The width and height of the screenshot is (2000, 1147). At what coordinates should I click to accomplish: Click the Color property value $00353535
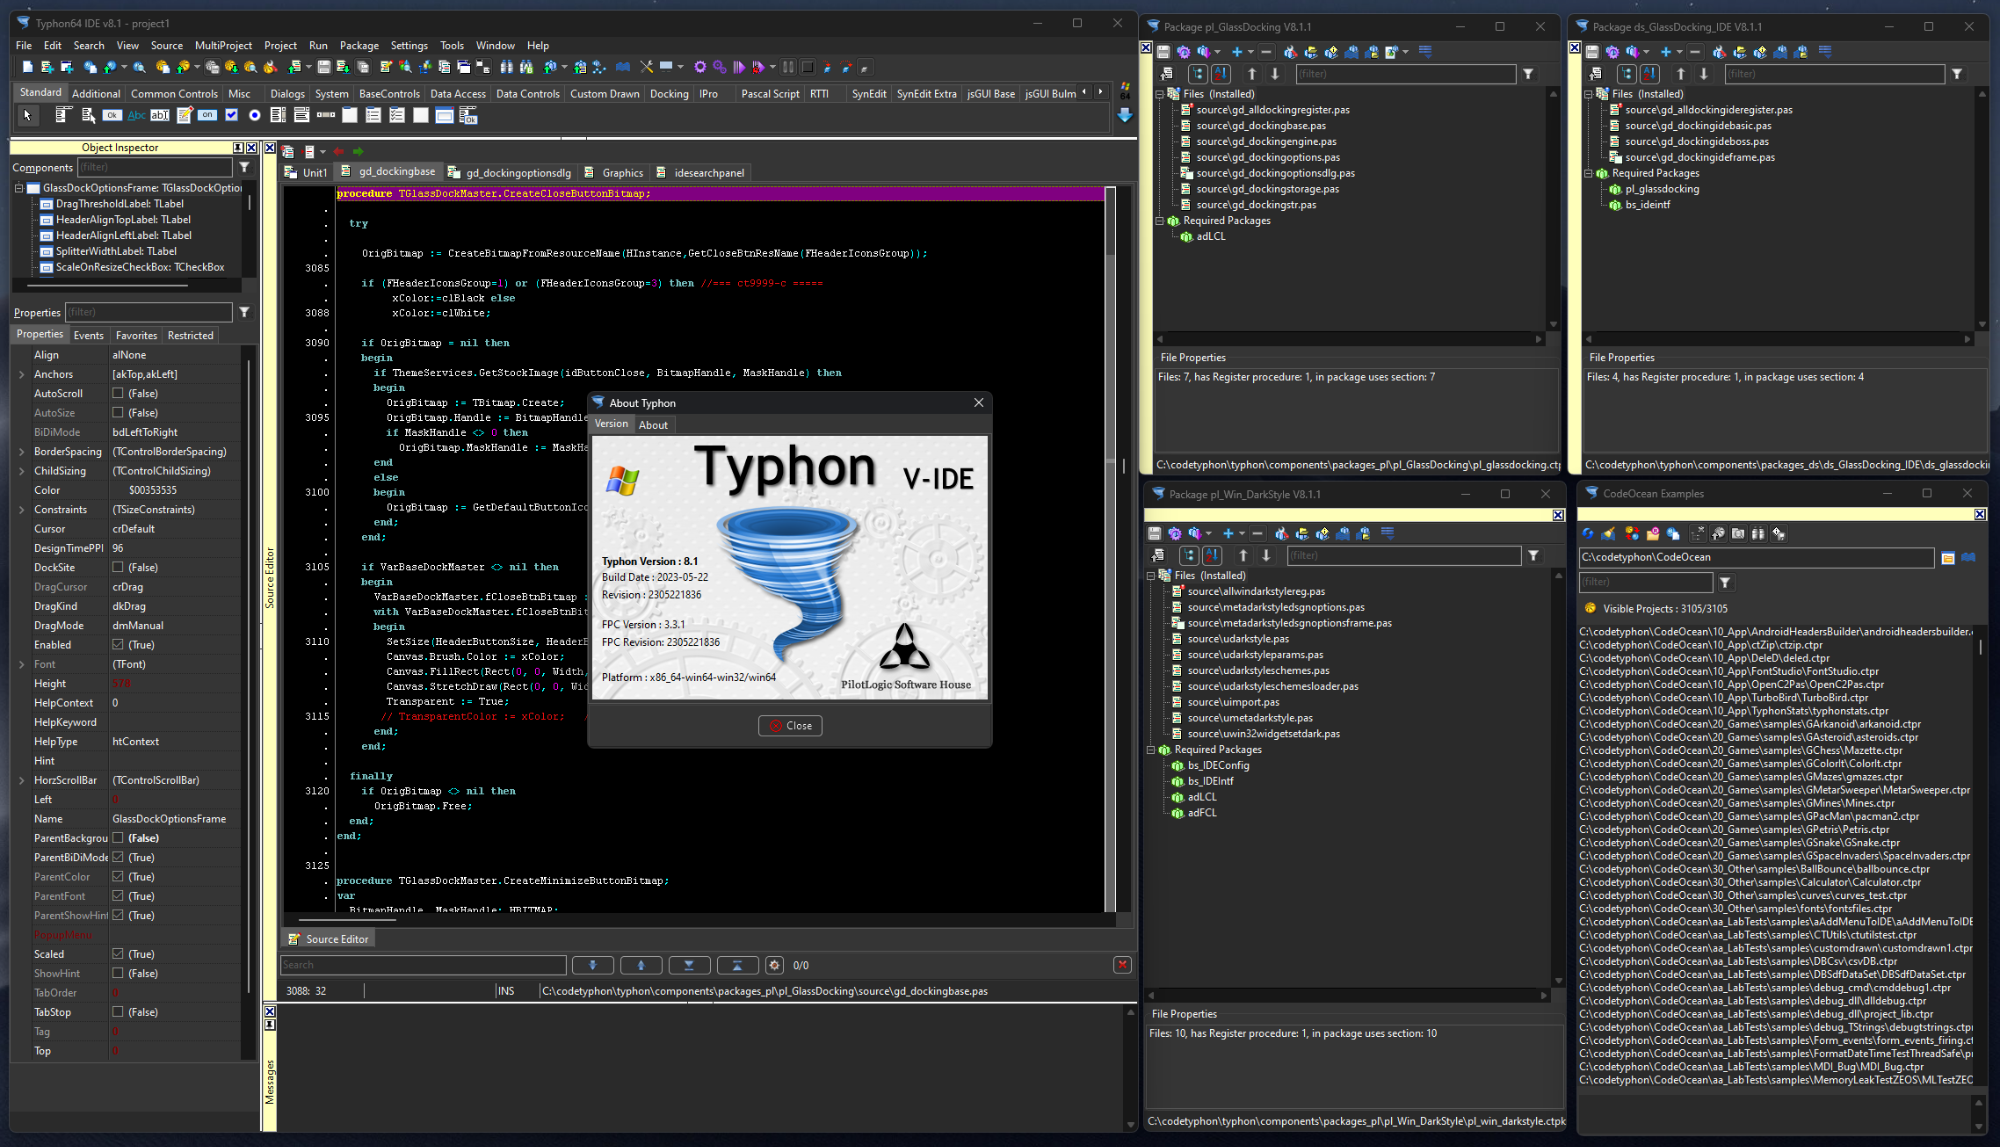click(152, 491)
